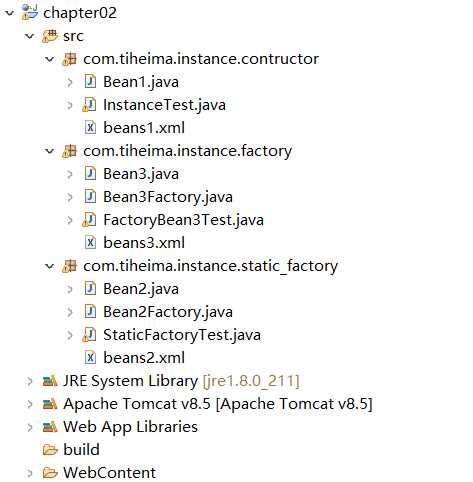Image resolution: width=473 pixels, height=482 pixels.
Task: Click the src source folder icon
Action: tap(50, 36)
